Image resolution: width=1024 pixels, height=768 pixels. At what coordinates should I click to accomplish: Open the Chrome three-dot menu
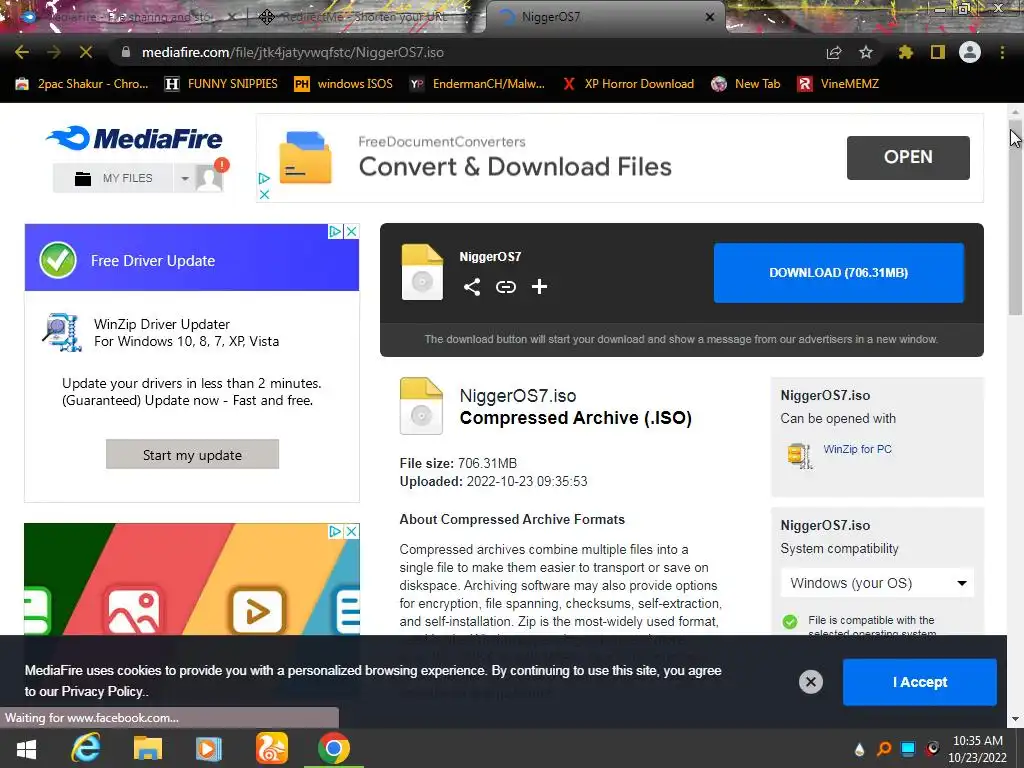tap(1002, 52)
